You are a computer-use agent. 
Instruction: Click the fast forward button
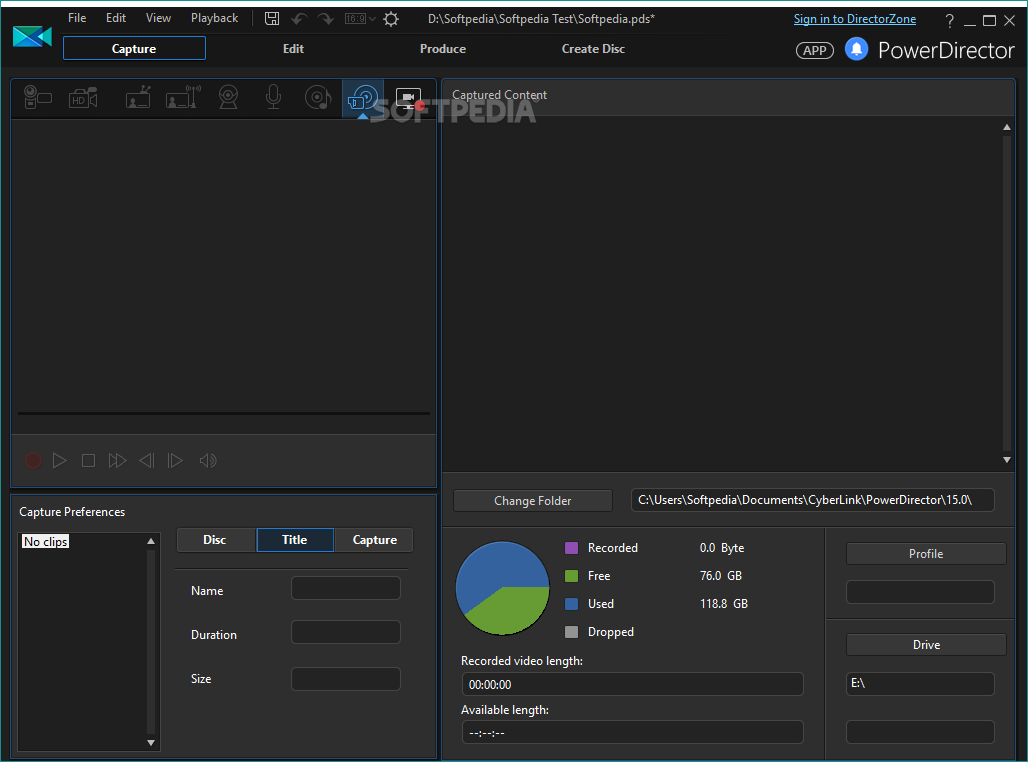tap(117, 460)
